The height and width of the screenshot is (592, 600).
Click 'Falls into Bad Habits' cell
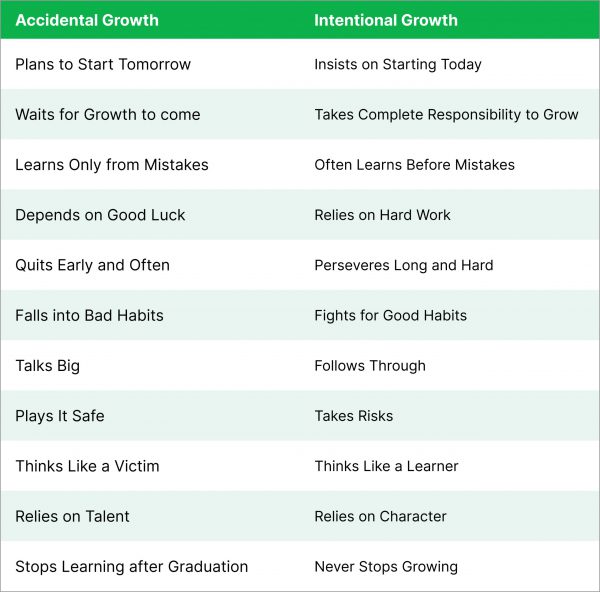coord(90,315)
